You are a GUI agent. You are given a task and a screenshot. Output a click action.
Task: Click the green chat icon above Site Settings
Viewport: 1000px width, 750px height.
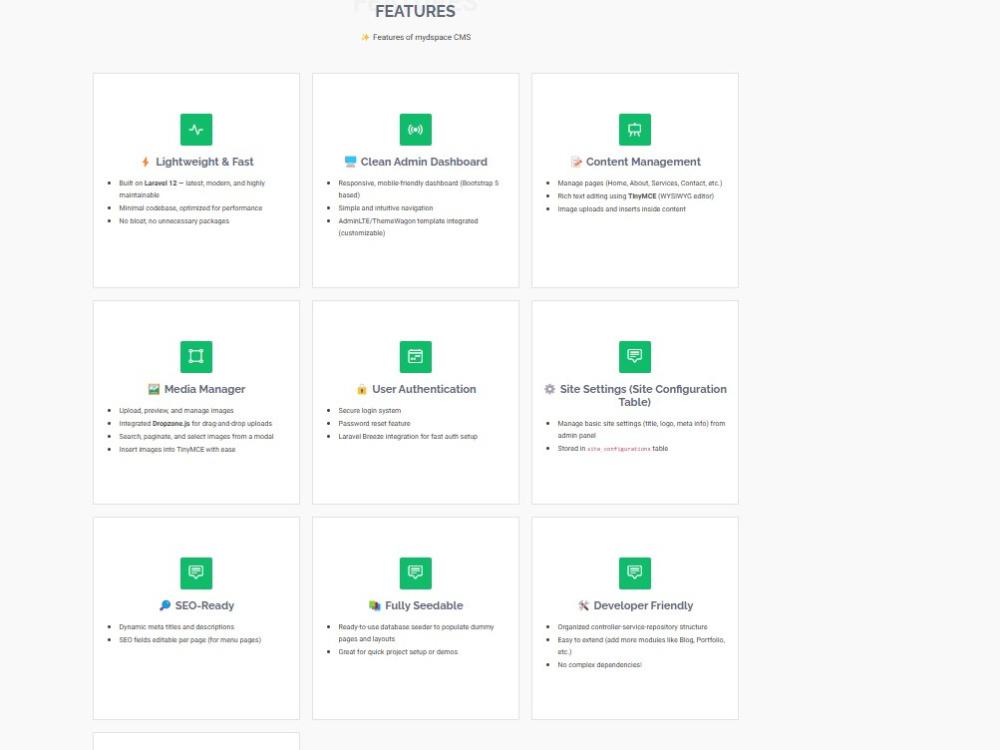[x=635, y=357]
